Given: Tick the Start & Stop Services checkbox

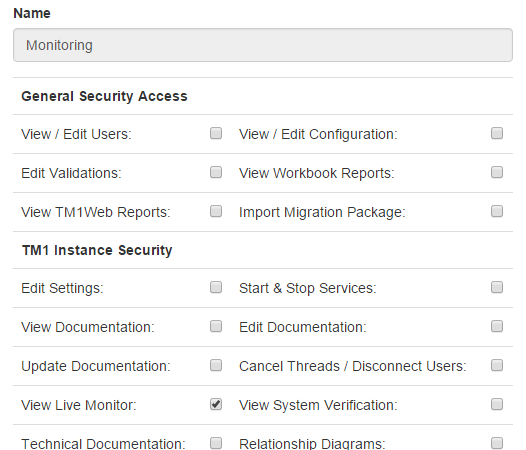Looking at the screenshot, I should click(497, 287).
